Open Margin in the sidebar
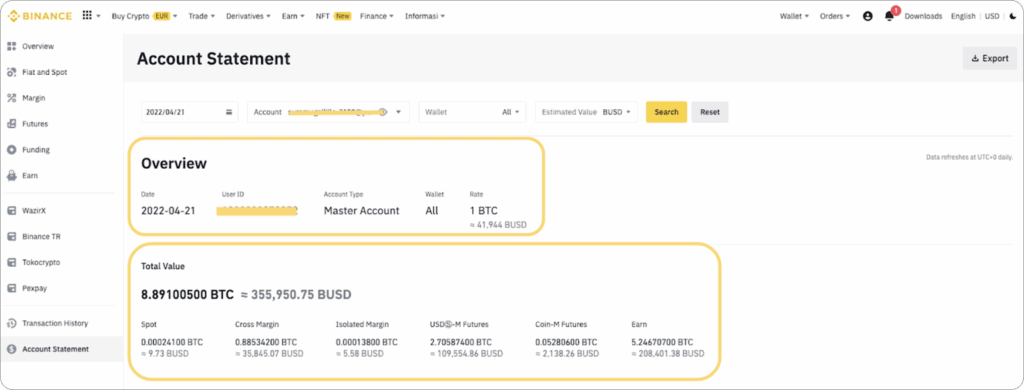The image size is (1024, 390). coord(34,98)
